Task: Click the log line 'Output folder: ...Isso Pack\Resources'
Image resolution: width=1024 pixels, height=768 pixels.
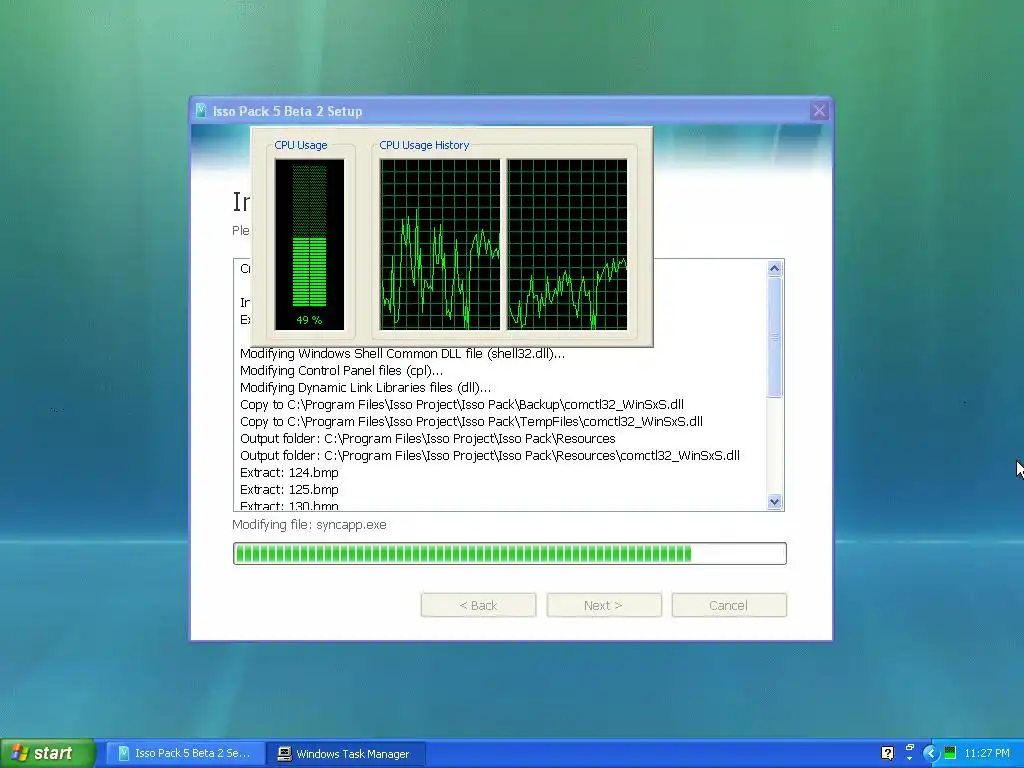Action: (428, 438)
